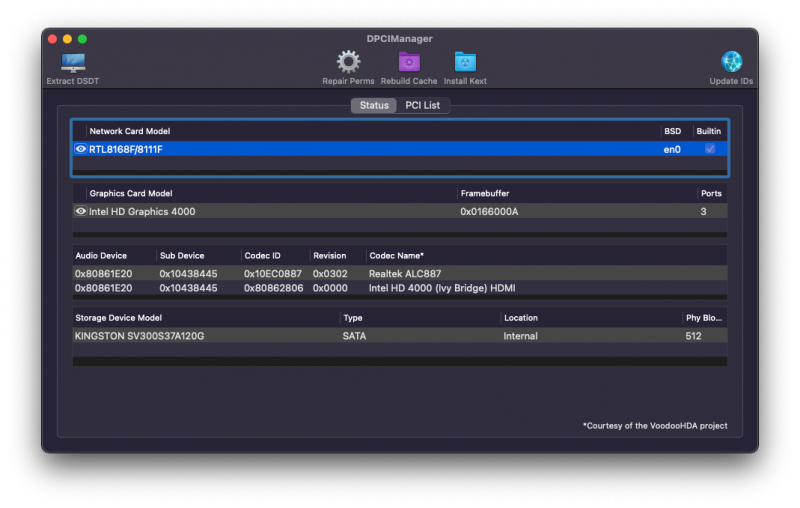Screen dimensions: 800x508
Task: Click the Courtesy of the VoodooHDA project note
Action: [x=655, y=425]
